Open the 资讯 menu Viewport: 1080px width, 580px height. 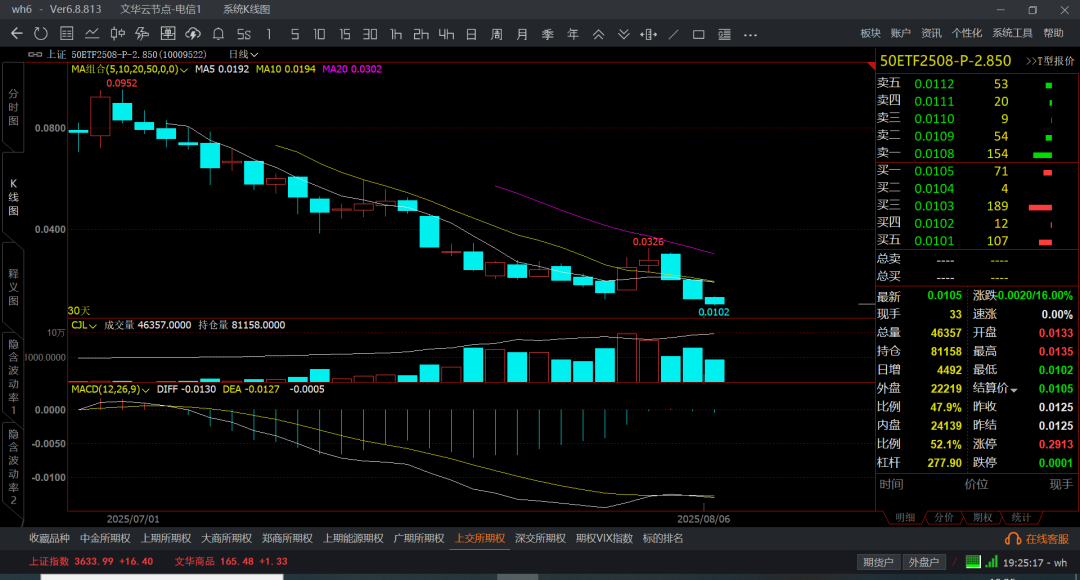[931, 33]
